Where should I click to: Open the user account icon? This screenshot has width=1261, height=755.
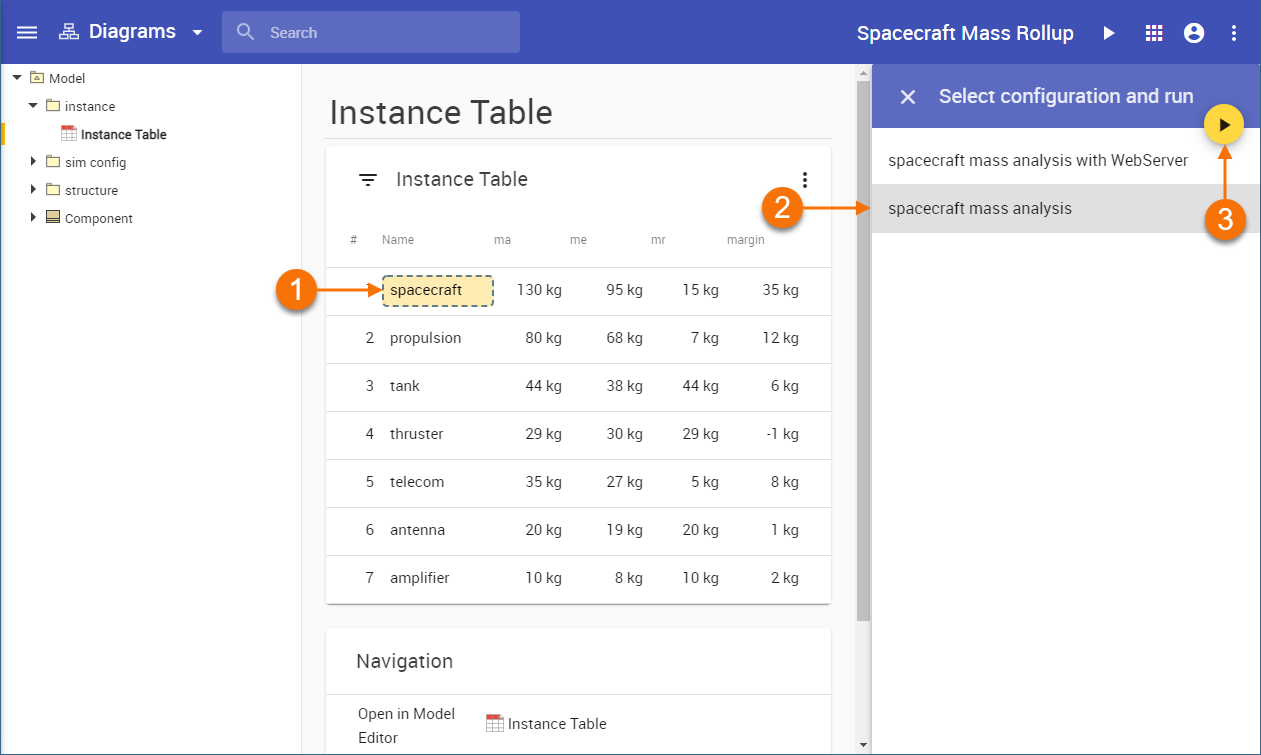(x=1193, y=33)
